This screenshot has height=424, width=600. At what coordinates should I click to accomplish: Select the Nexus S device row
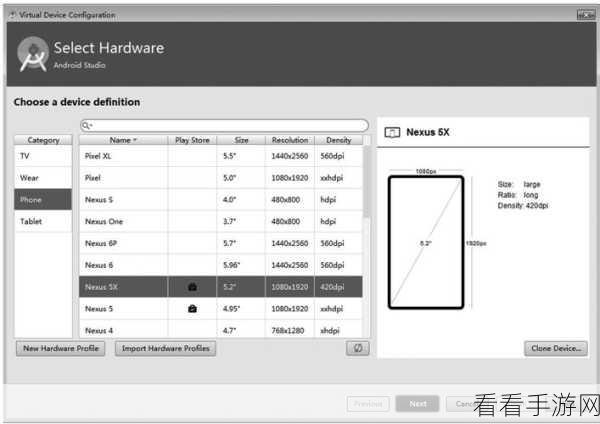coord(221,199)
